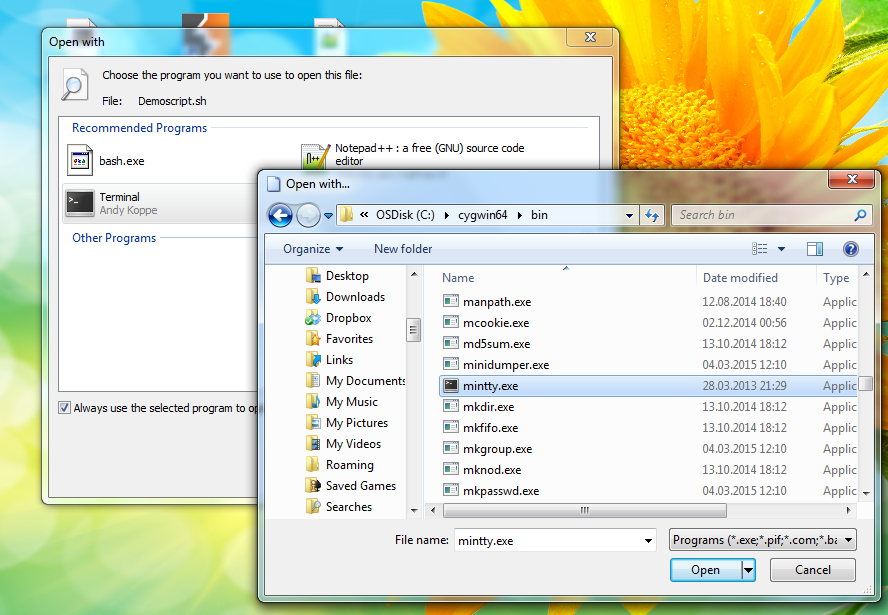Image resolution: width=888 pixels, height=615 pixels.
Task: Open the Help button in file dialog
Action: coord(851,249)
